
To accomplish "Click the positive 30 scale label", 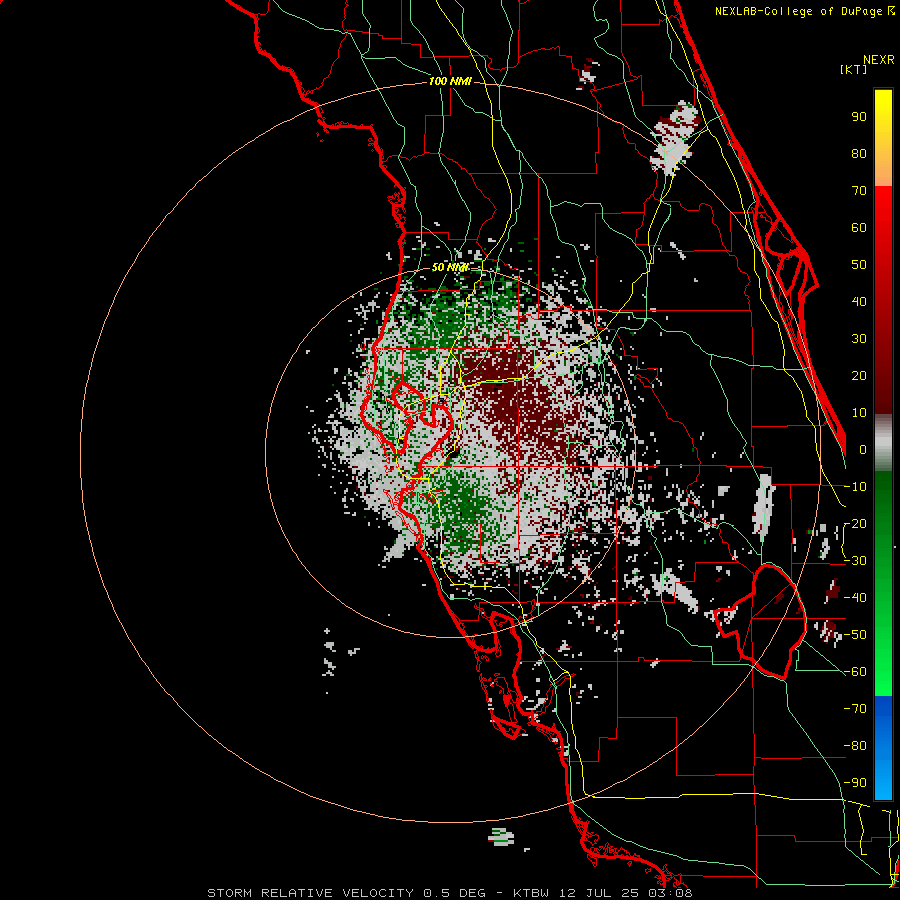I will (x=859, y=339).
